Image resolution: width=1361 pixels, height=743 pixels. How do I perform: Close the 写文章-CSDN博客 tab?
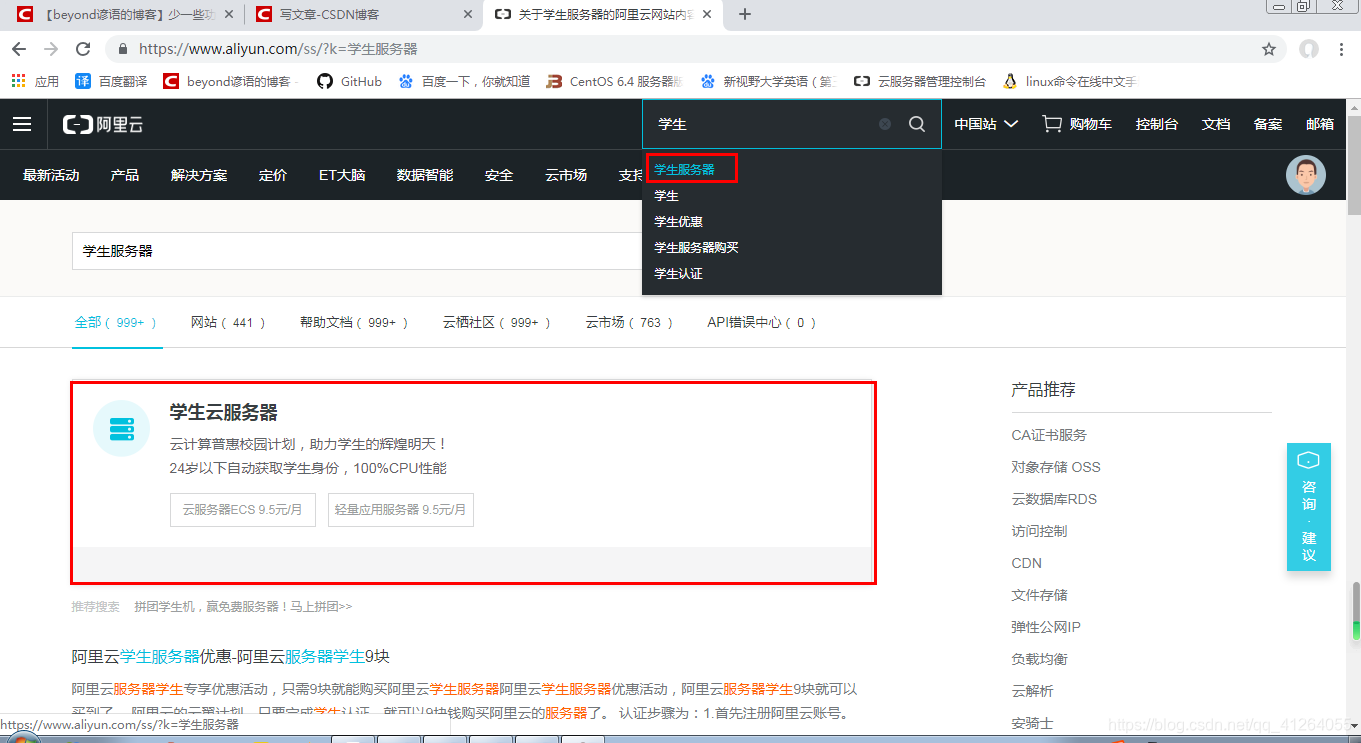pos(468,15)
